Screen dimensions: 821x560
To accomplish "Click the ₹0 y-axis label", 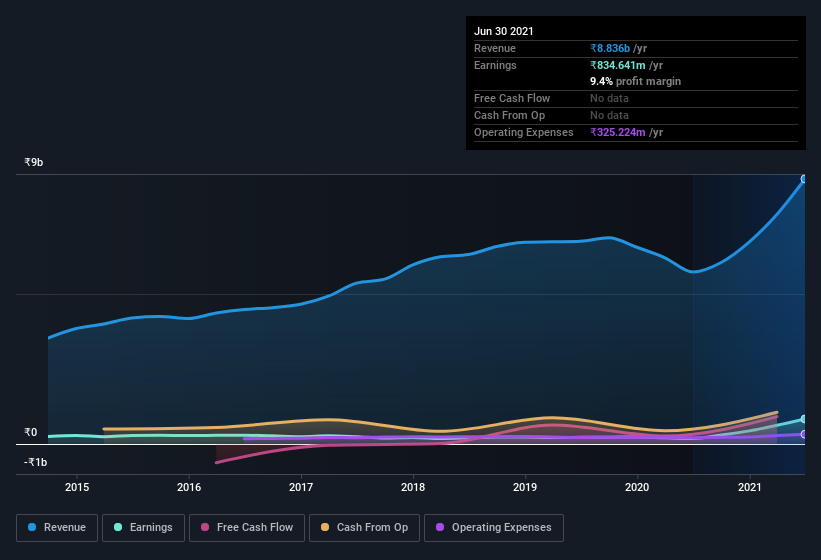I will [31, 432].
